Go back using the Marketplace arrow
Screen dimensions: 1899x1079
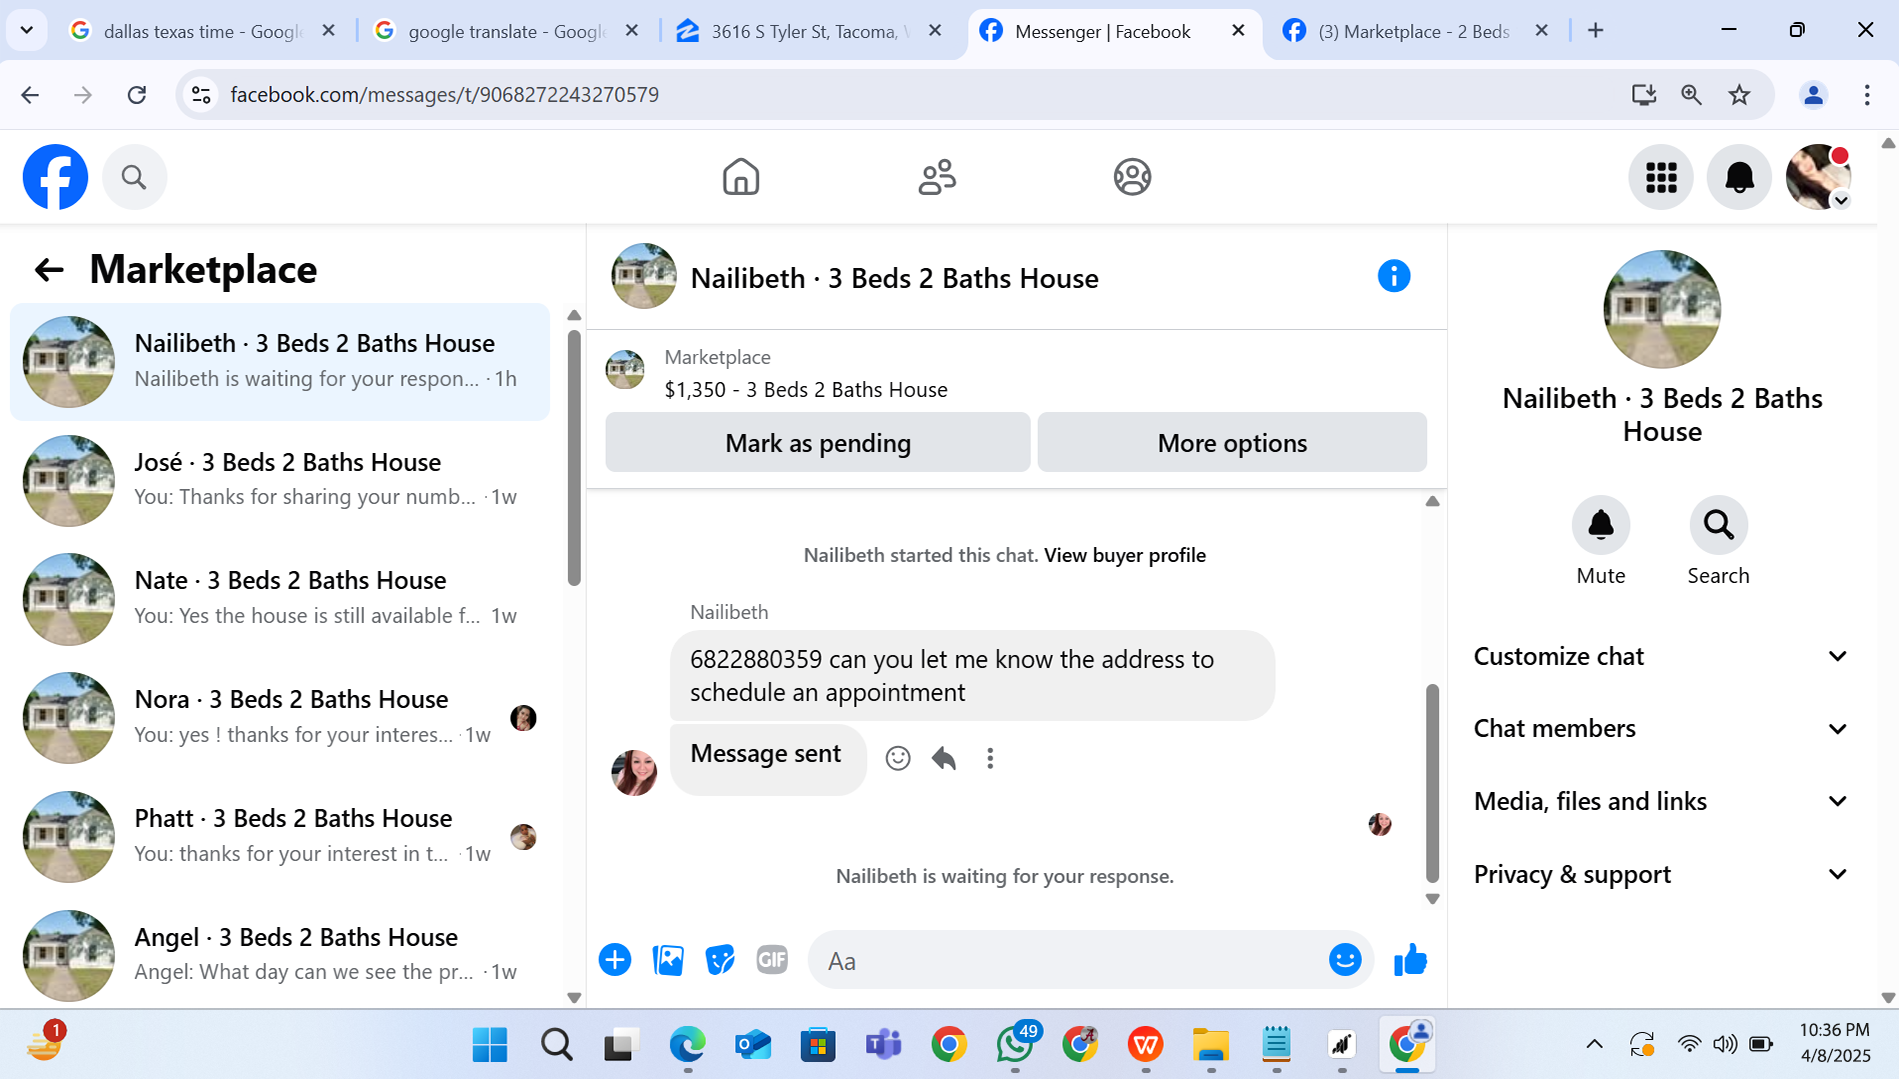pos(48,269)
